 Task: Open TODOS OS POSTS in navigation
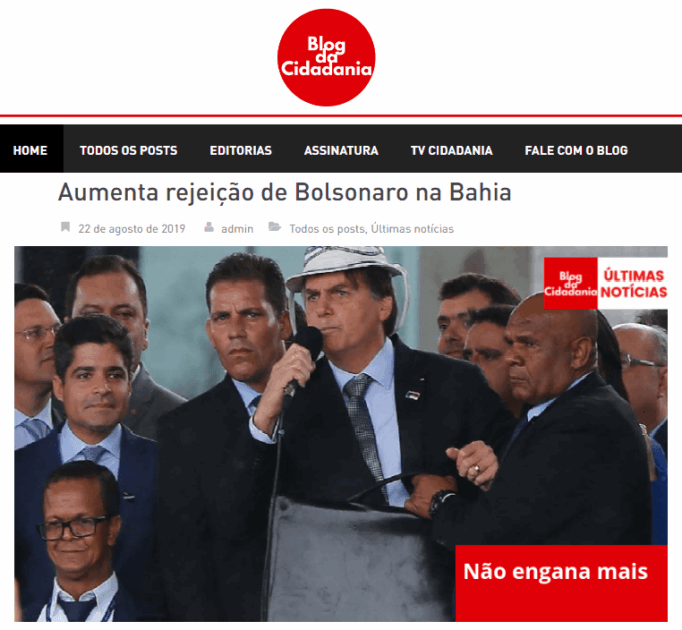128,151
